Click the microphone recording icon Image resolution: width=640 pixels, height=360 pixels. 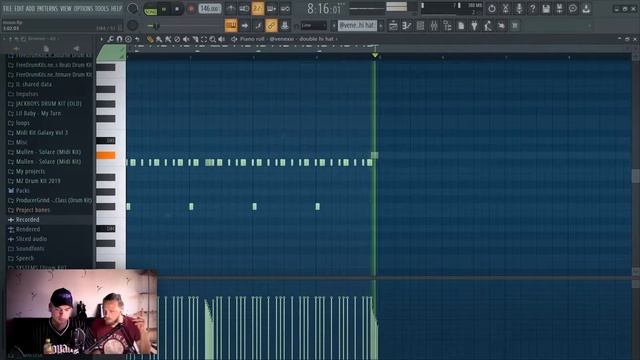[519, 9]
